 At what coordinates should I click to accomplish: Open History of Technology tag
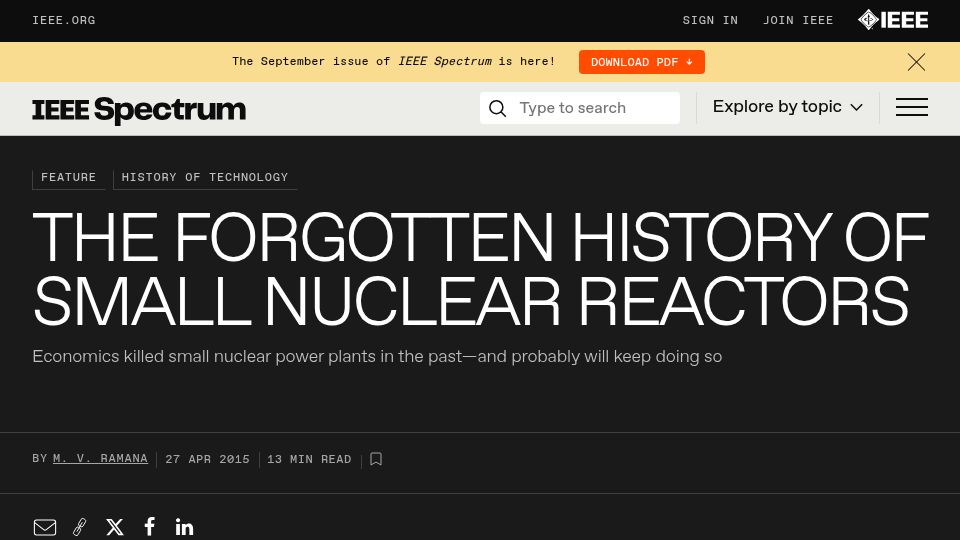pos(204,178)
